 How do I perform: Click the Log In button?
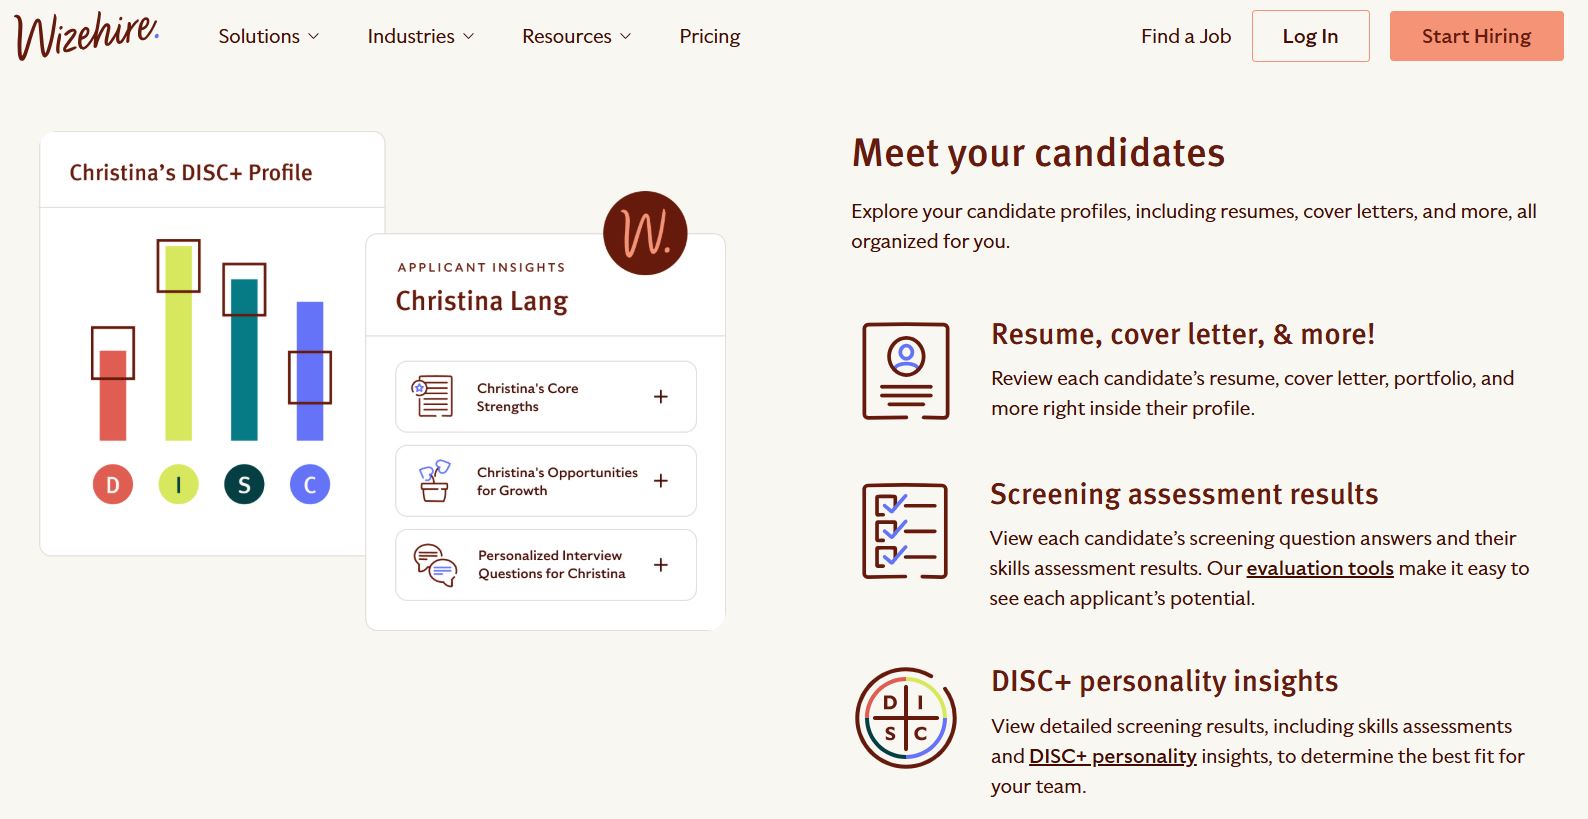(x=1311, y=36)
